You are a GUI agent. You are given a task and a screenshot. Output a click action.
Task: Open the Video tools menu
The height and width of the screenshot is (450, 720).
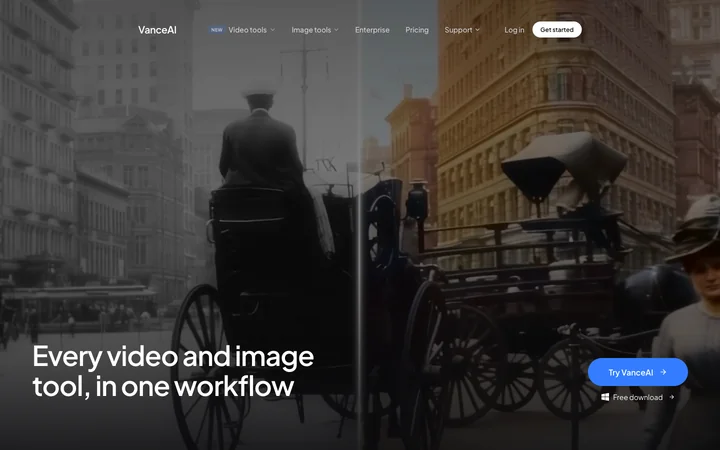point(248,30)
